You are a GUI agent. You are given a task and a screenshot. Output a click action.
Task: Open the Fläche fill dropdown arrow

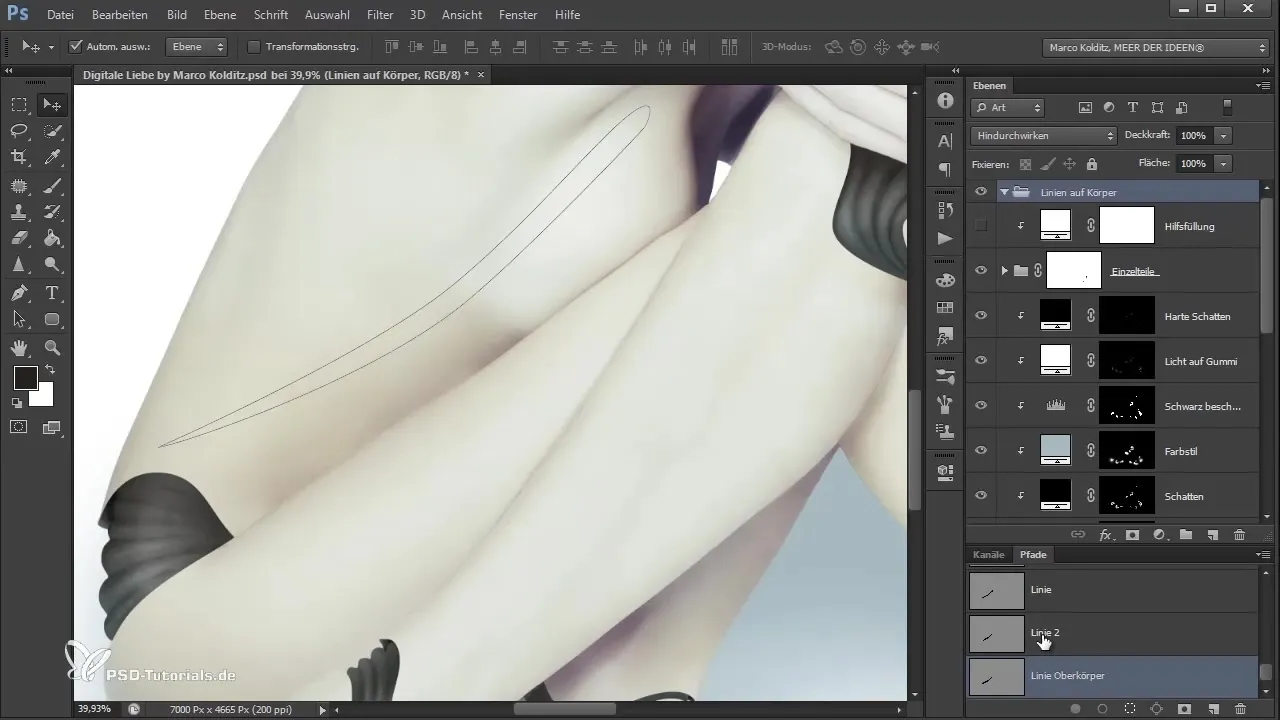pos(1224,163)
